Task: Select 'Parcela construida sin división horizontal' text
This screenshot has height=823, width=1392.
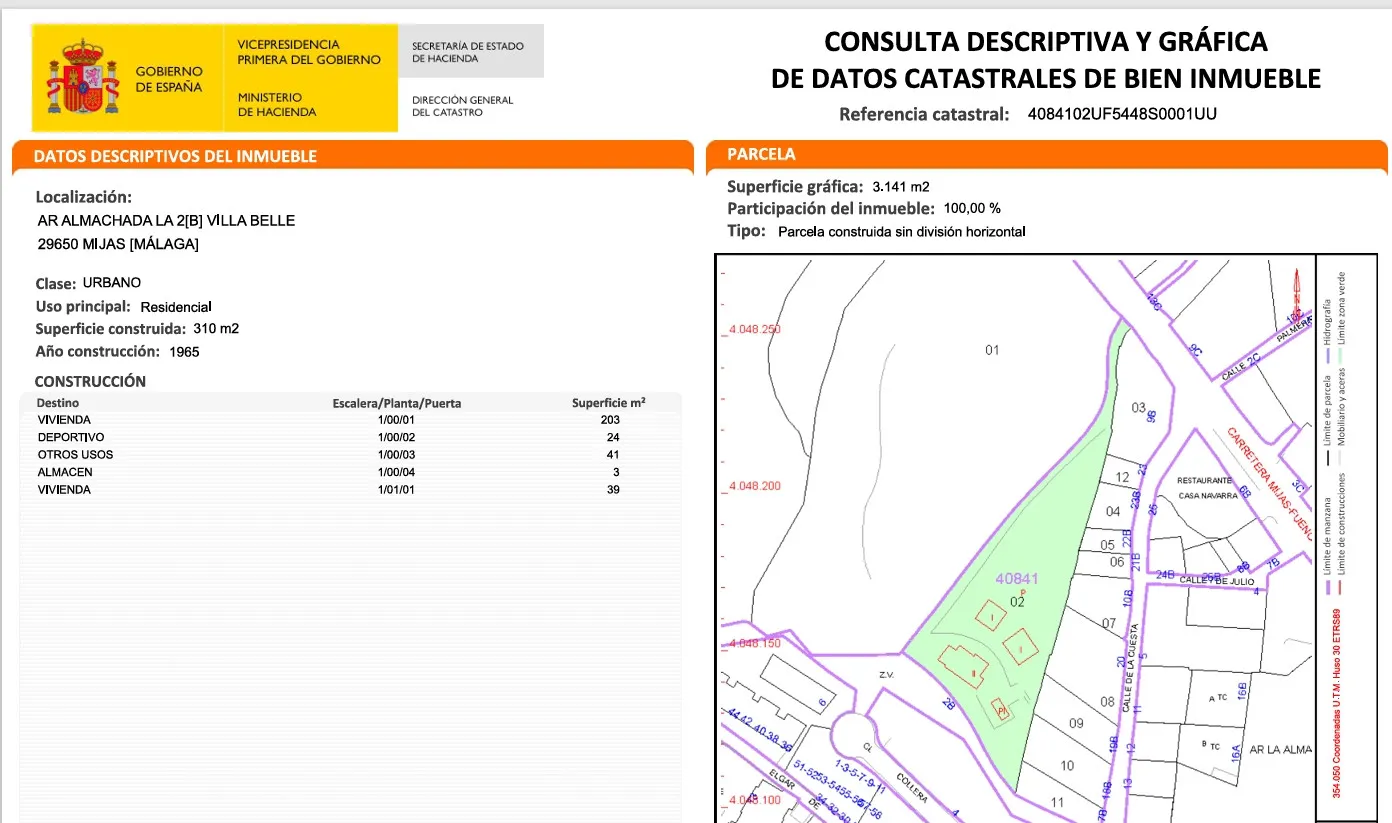Action: point(901,232)
